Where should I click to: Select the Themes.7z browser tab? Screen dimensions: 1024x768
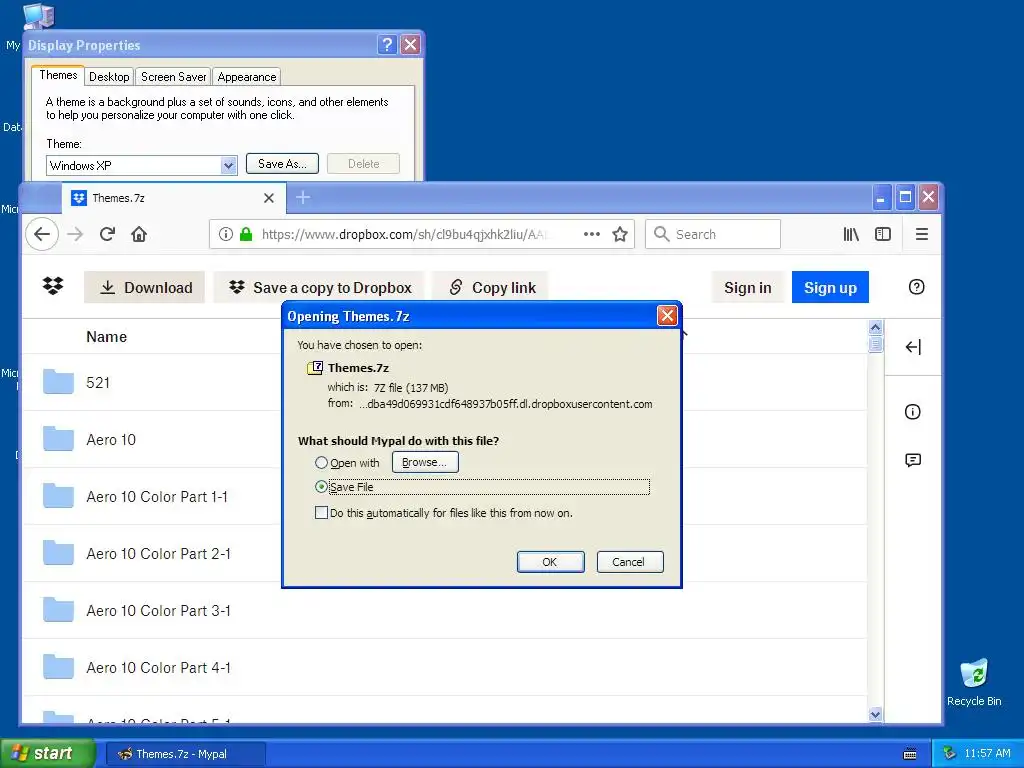click(x=174, y=198)
